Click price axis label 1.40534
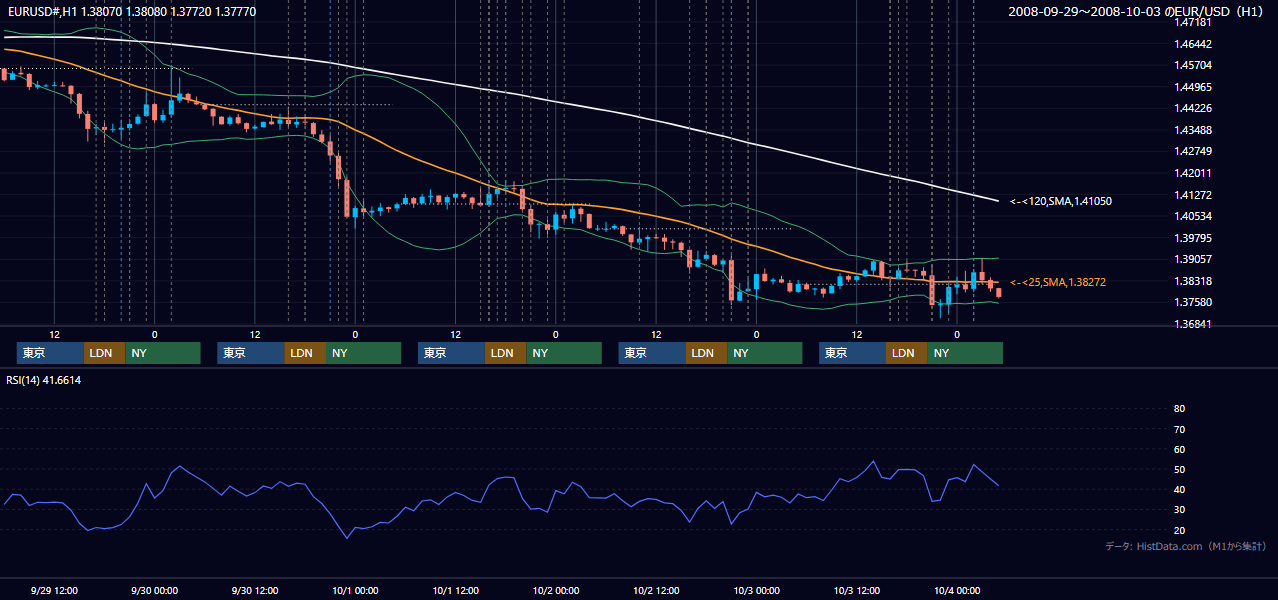The height and width of the screenshot is (600, 1278). [x=1193, y=216]
